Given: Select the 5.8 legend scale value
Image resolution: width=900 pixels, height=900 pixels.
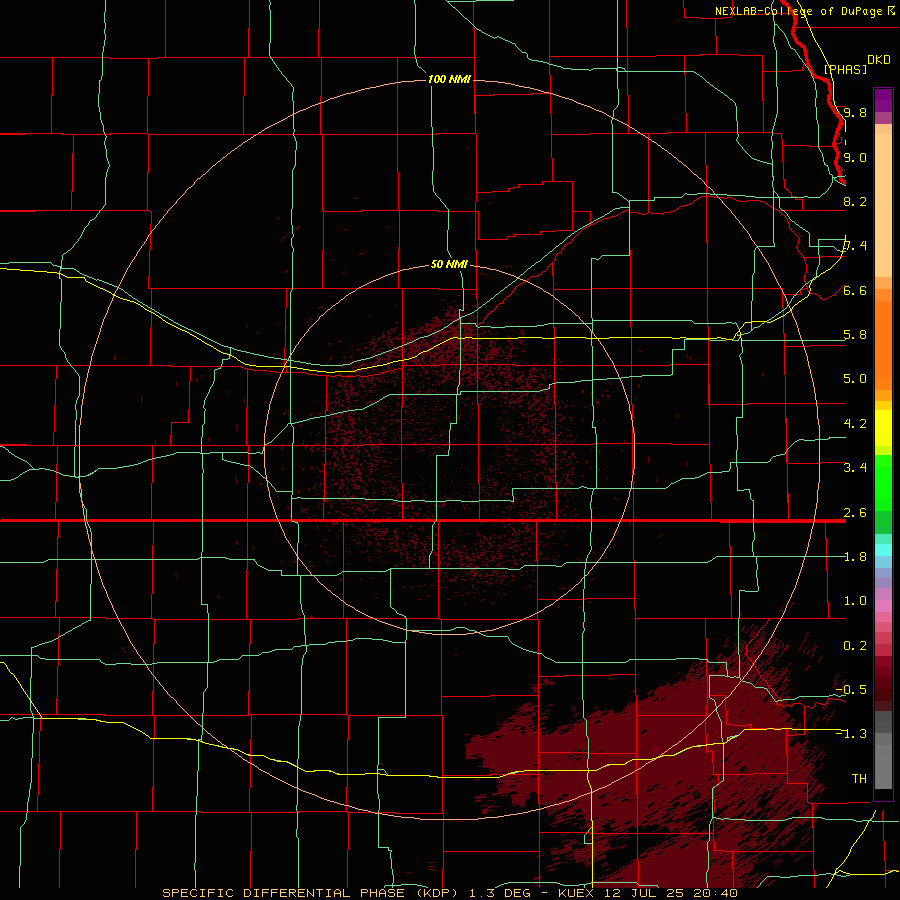Looking at the screenshot, I should tap(855, 335).
